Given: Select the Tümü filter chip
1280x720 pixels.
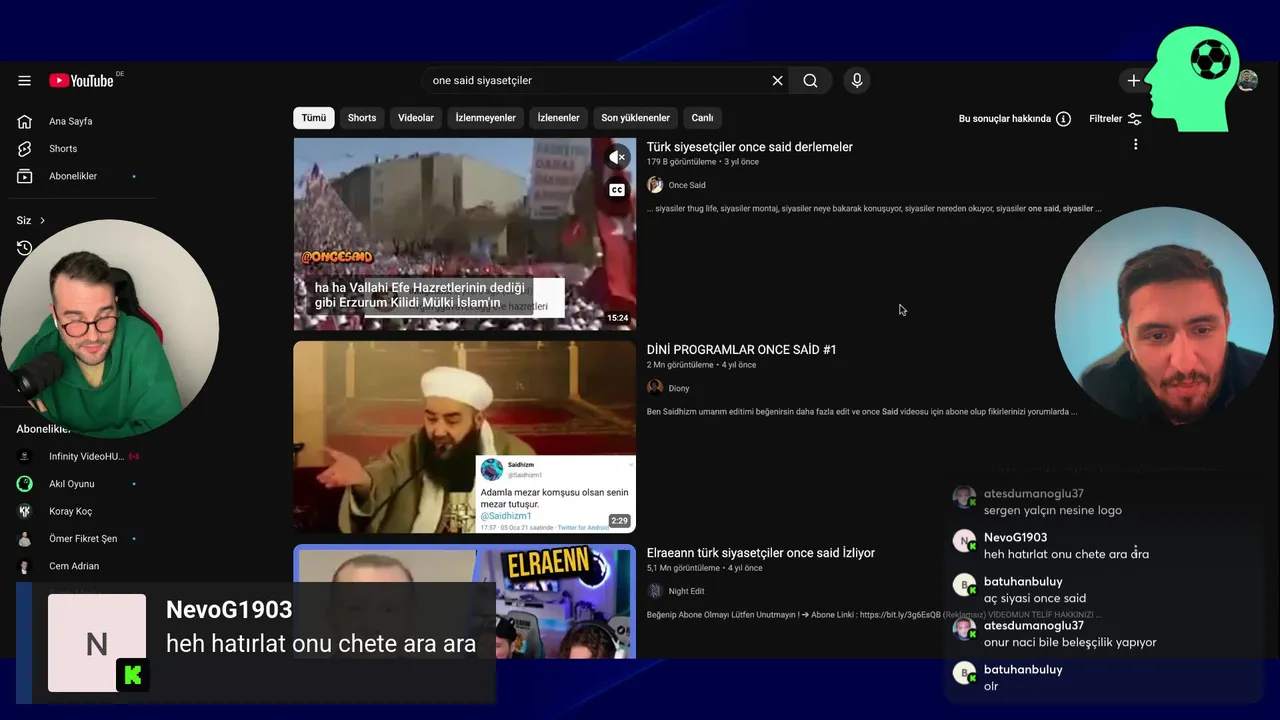Looking at the screenshot, I should [x=314, y=118].
